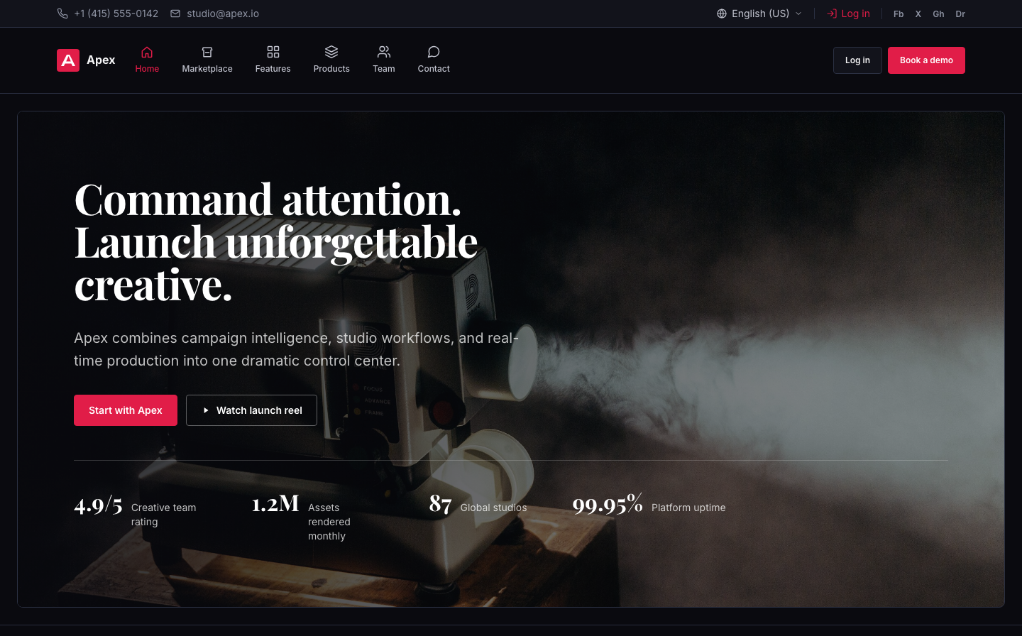This screenshot has height=636, width=1022.
Task: Click the paragraph starting Apex combines campaign
Action: (x=296, y=349)
